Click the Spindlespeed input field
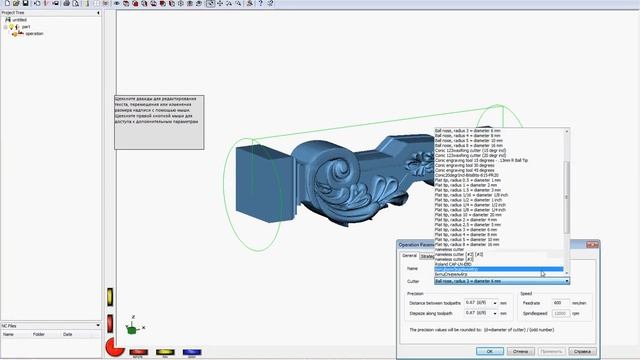 click(561, 313)
